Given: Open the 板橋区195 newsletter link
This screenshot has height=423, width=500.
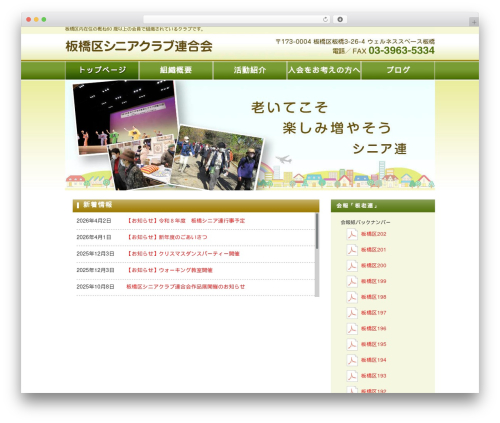Looking at the screenshot, I should [373, 344].
